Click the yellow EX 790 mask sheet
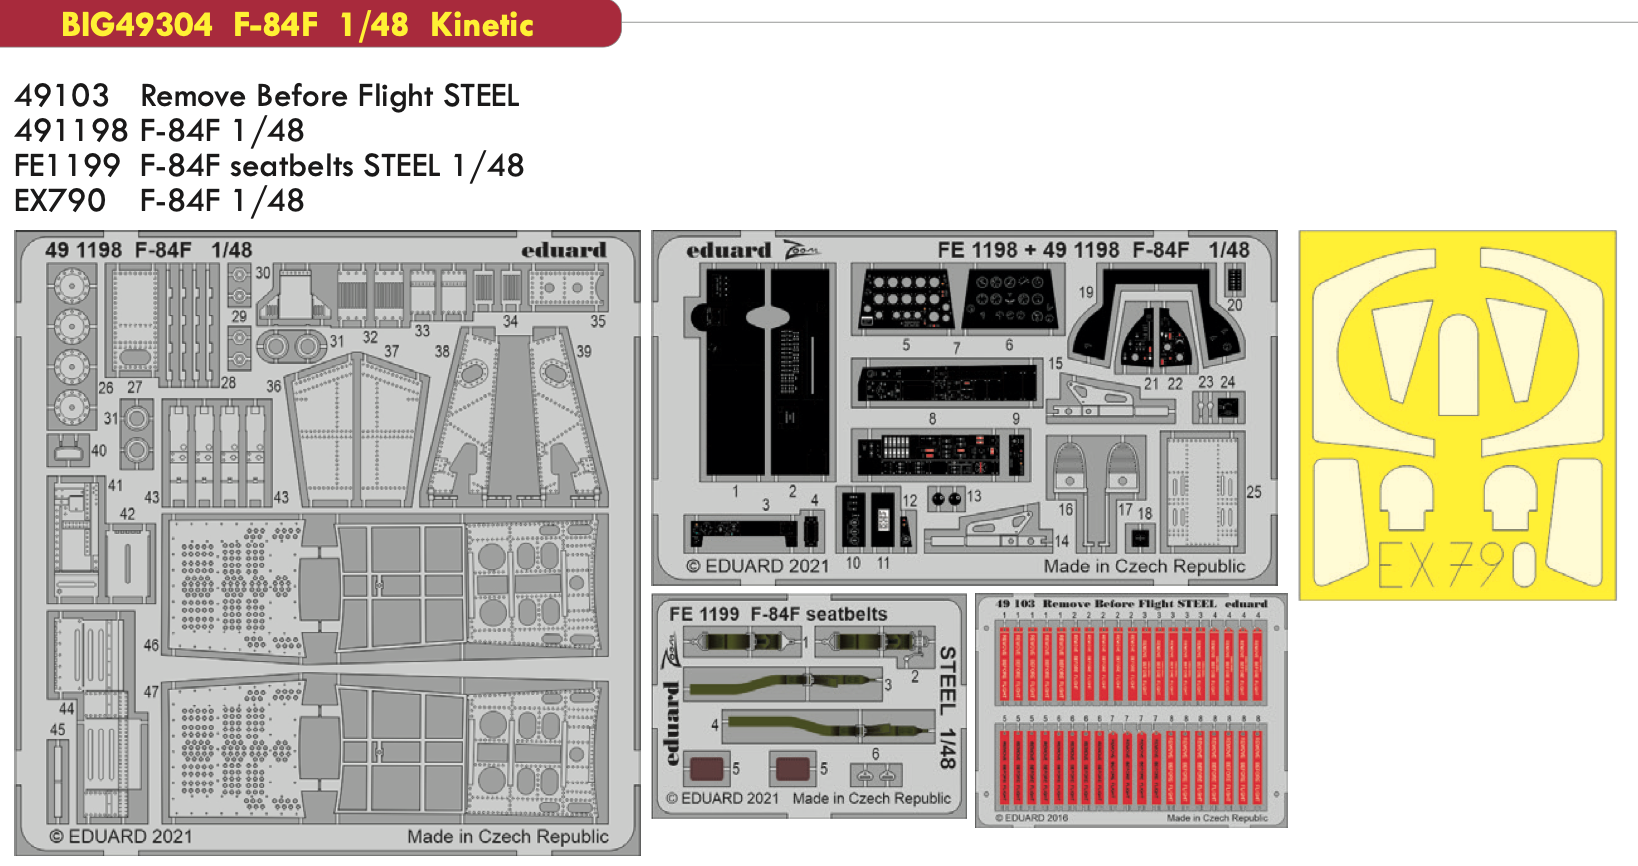 coord(1457,415)
